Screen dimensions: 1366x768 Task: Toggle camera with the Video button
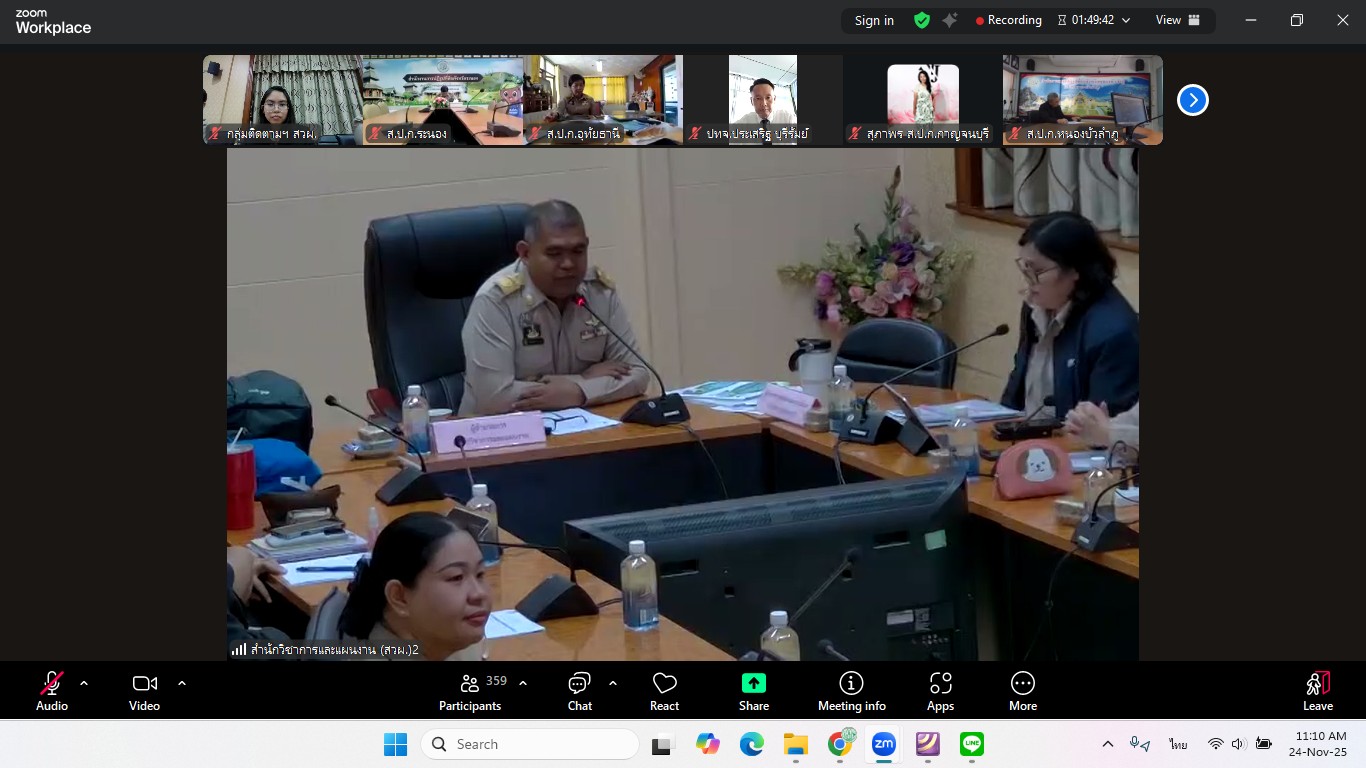[x=144, y=690]
